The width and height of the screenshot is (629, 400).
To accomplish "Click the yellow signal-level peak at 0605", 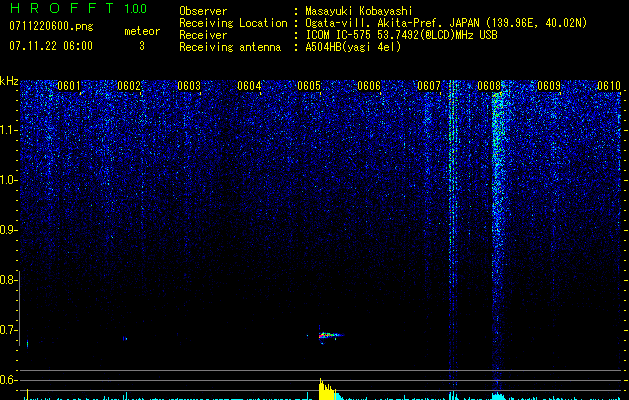I will click(x=327, y=390).
